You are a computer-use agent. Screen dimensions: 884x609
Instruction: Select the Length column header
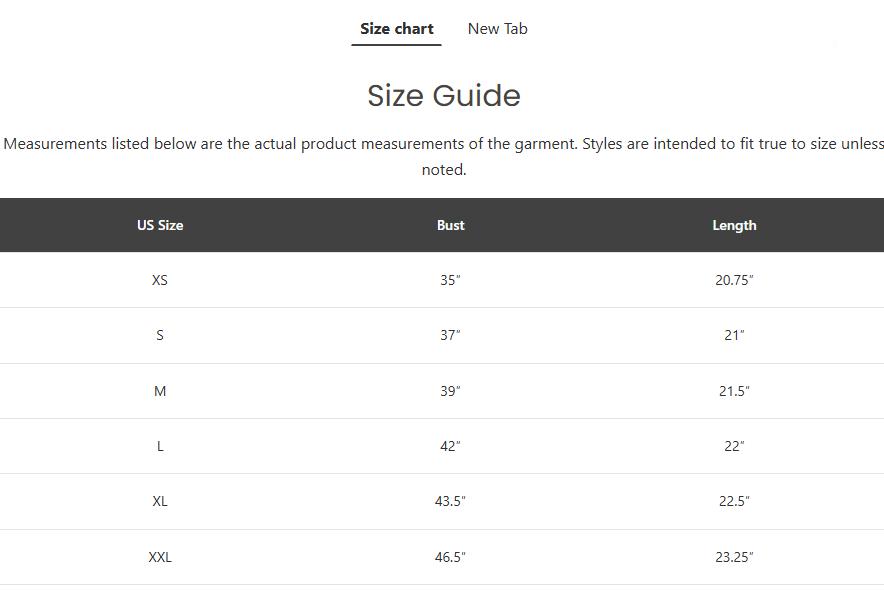(734, 225)
